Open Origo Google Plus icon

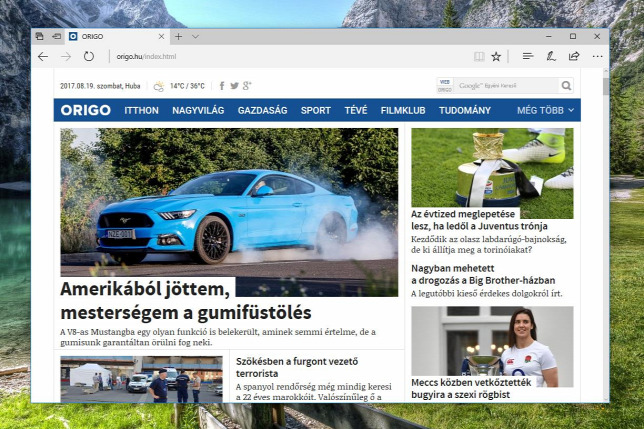[247, 86]
